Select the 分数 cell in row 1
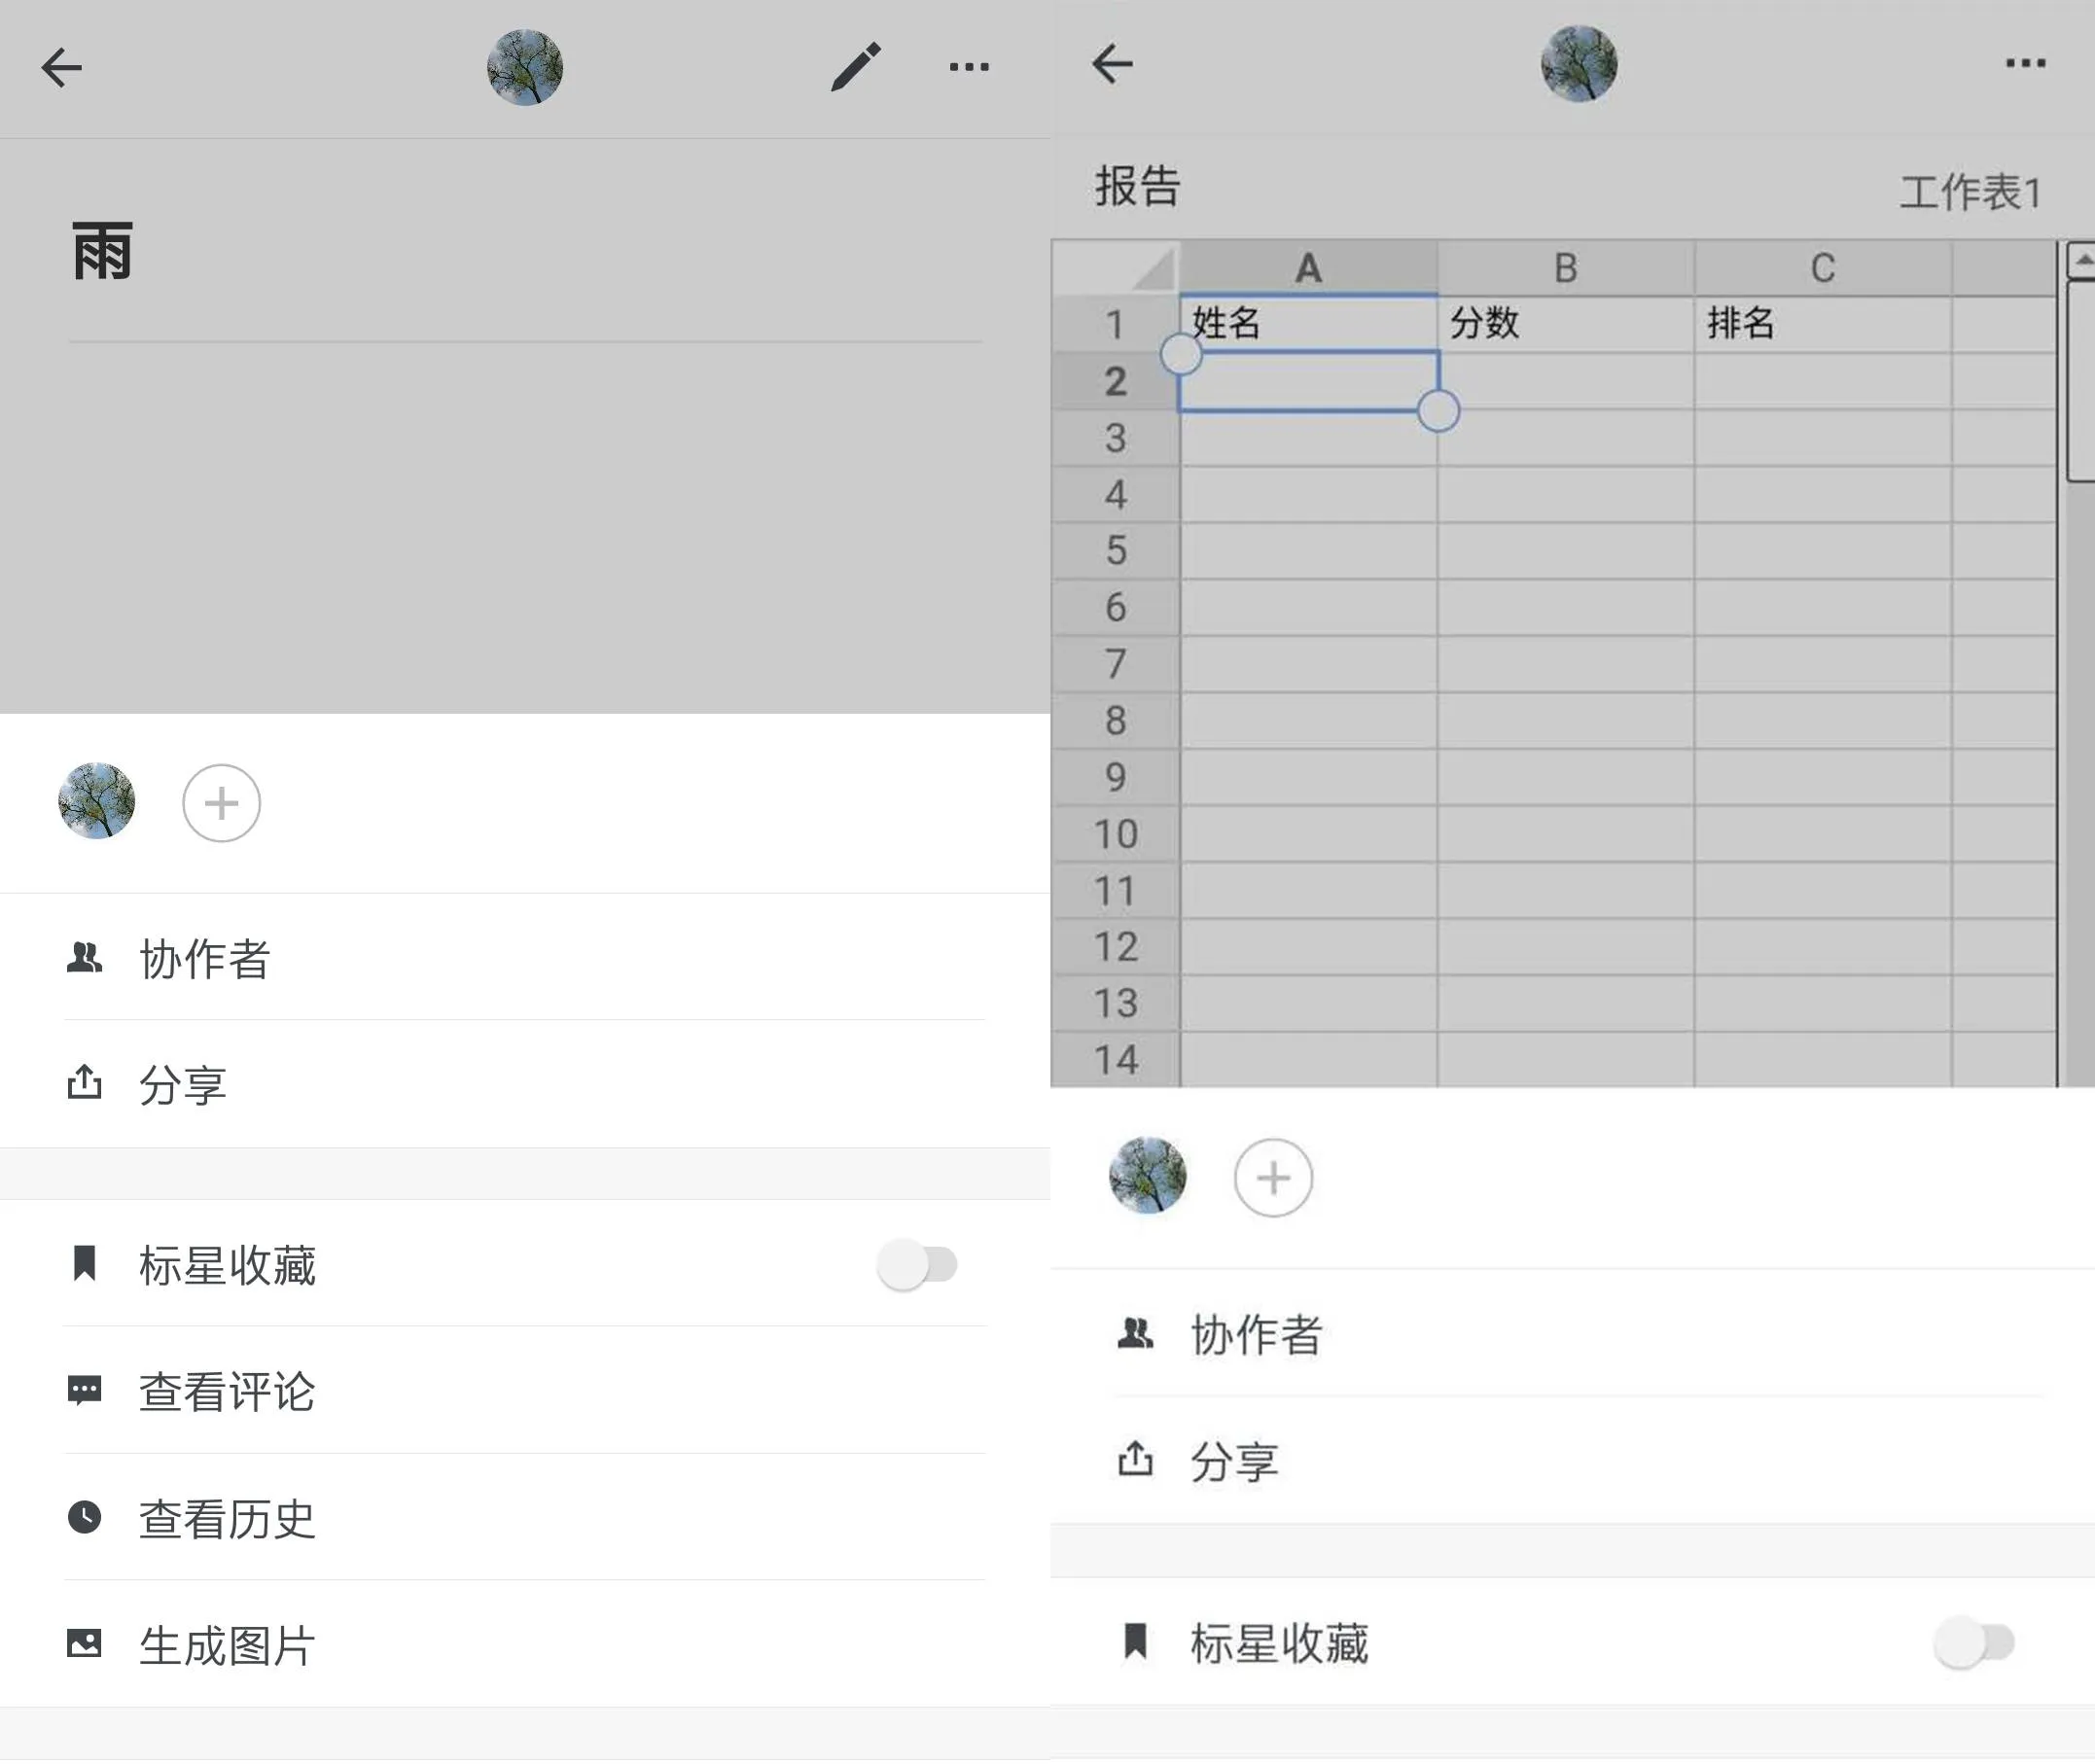This screenshot has height=1764, width=2095. click(1565, 323)
